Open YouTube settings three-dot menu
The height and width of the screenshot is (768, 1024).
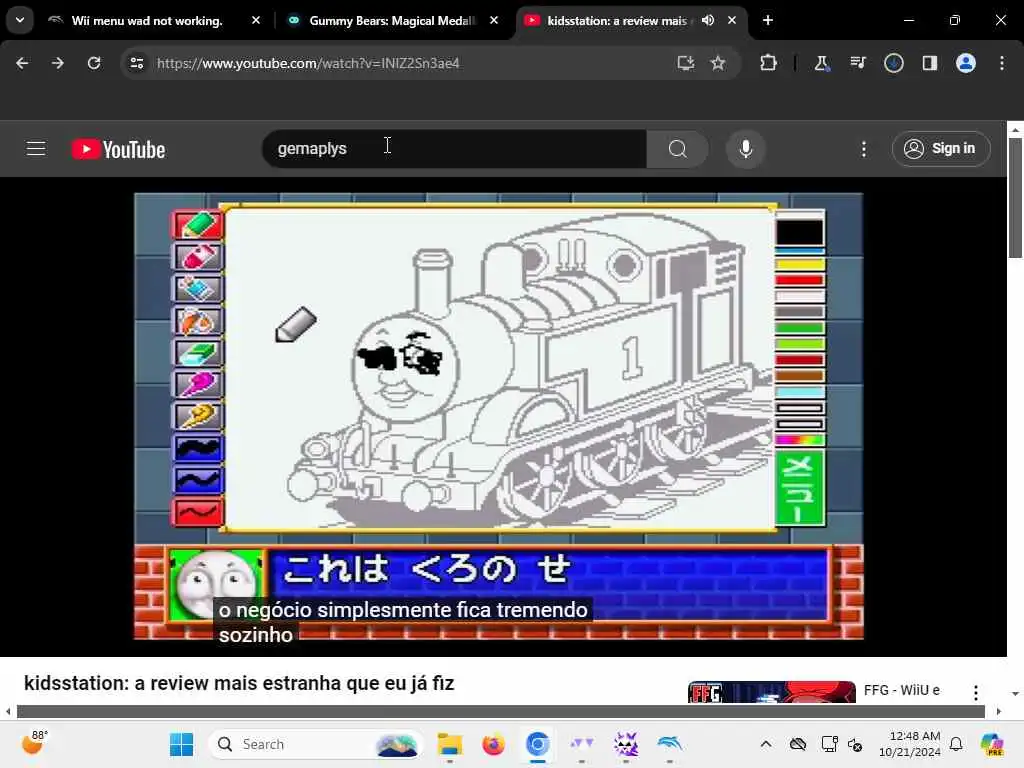(863, 149)
